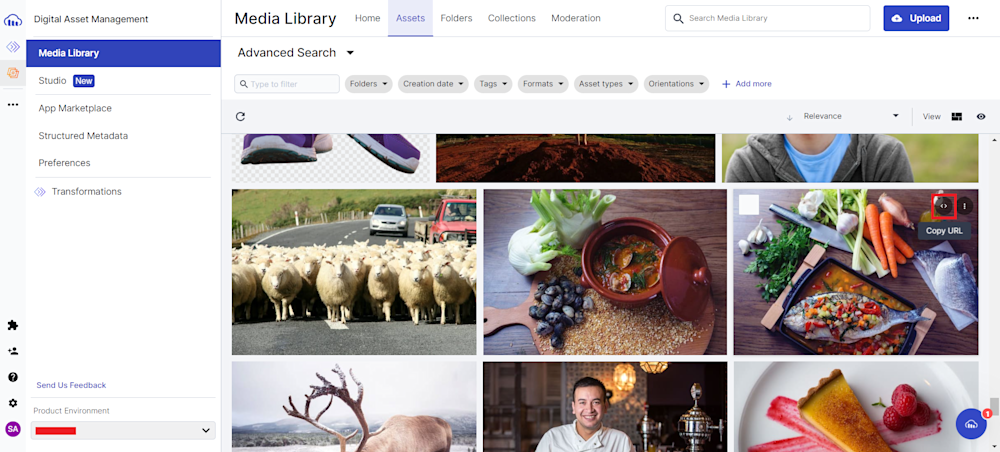Open the floating Cloudinary chat bubble

(x=971, y=424)
